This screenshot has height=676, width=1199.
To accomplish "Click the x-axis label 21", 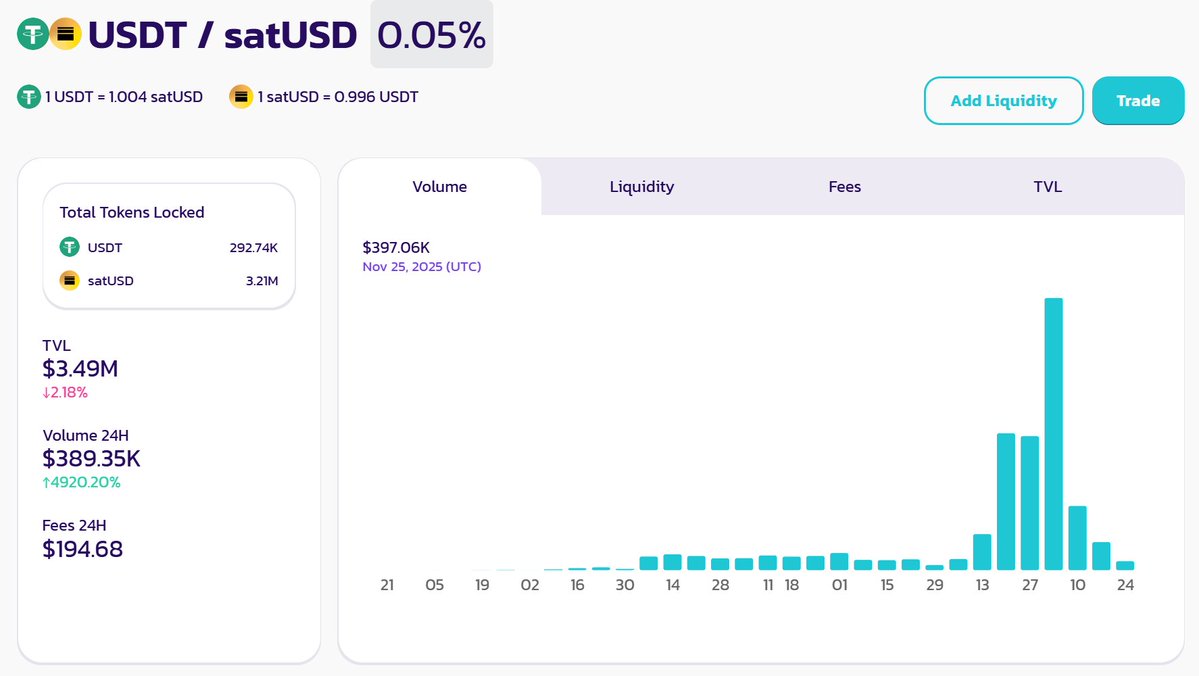I will tap(387, 585).
